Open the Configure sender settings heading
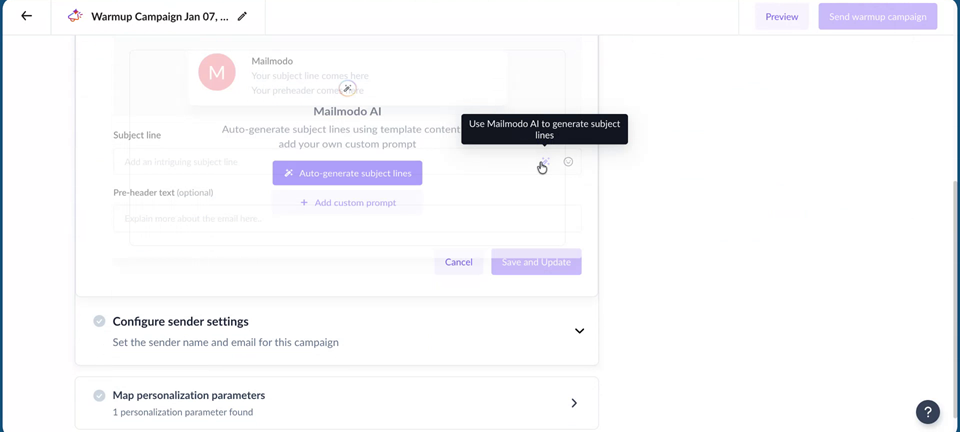 coord(181,321)
